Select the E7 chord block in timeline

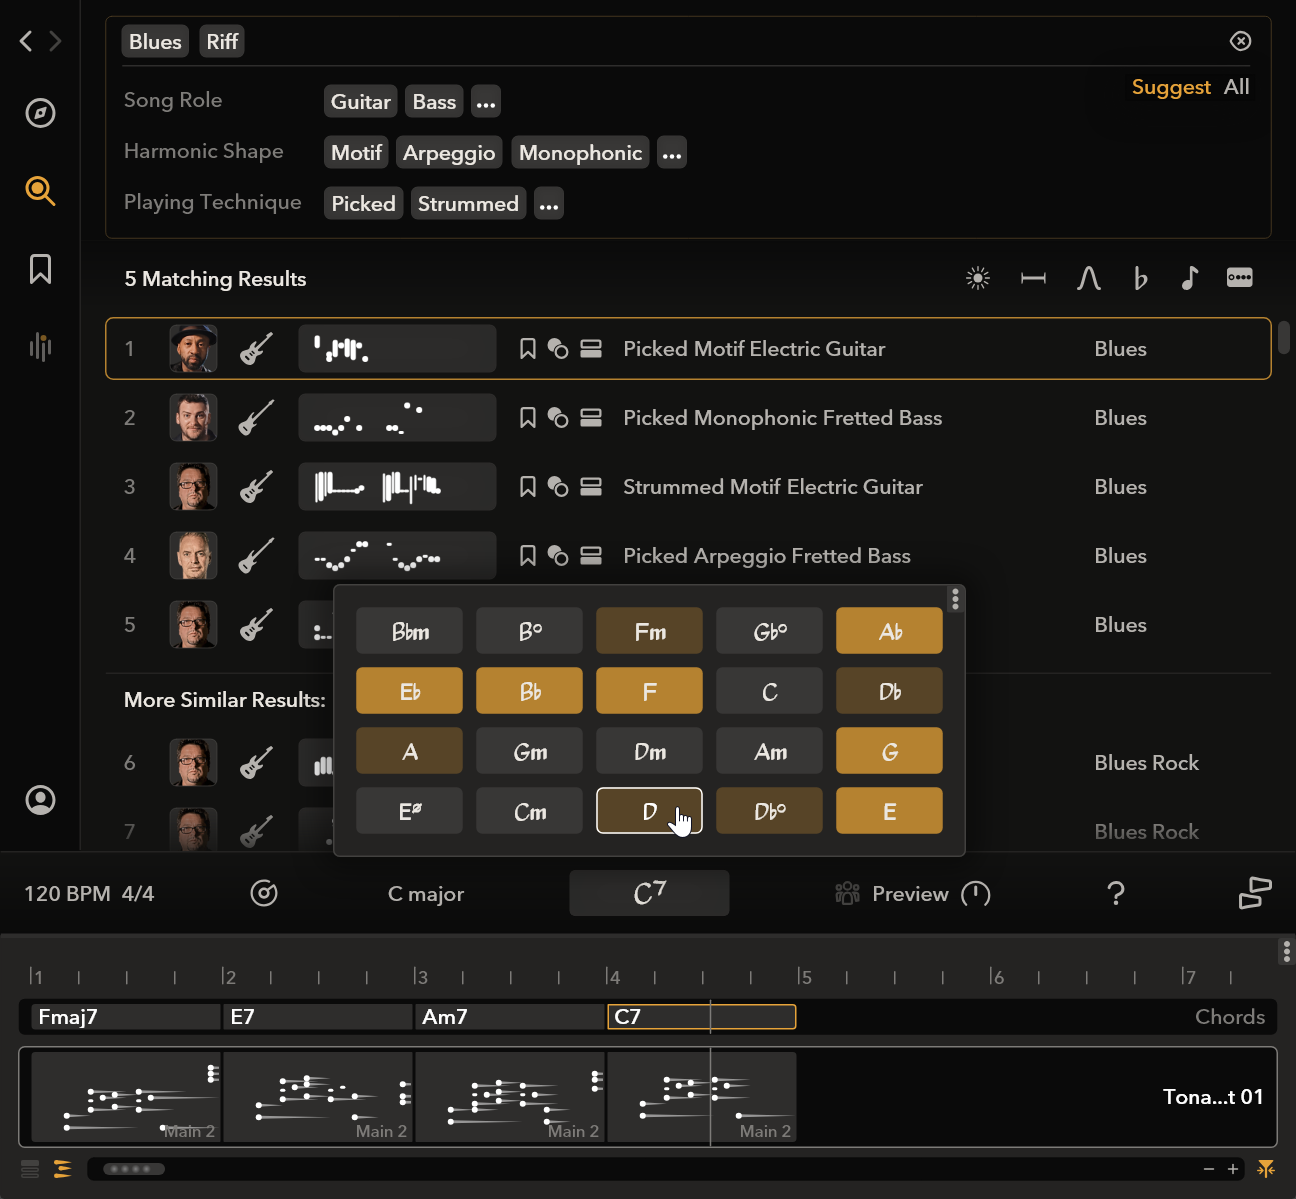318,1017
